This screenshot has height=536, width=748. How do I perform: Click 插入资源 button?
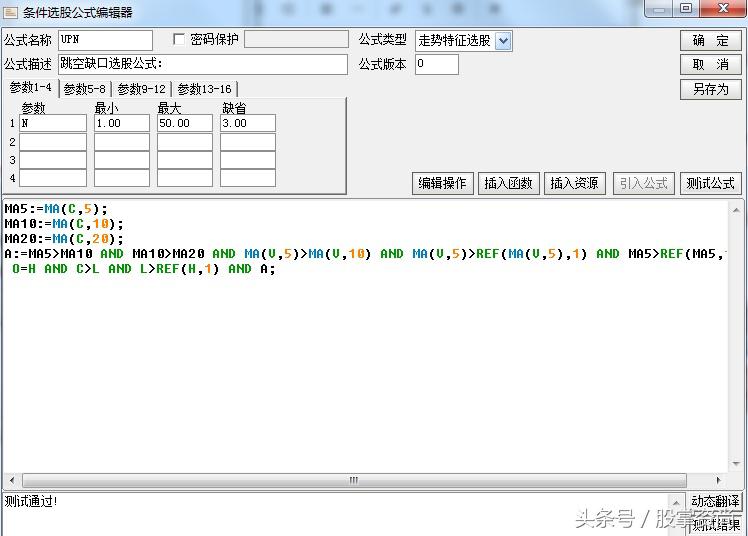(x=574, y=184)
